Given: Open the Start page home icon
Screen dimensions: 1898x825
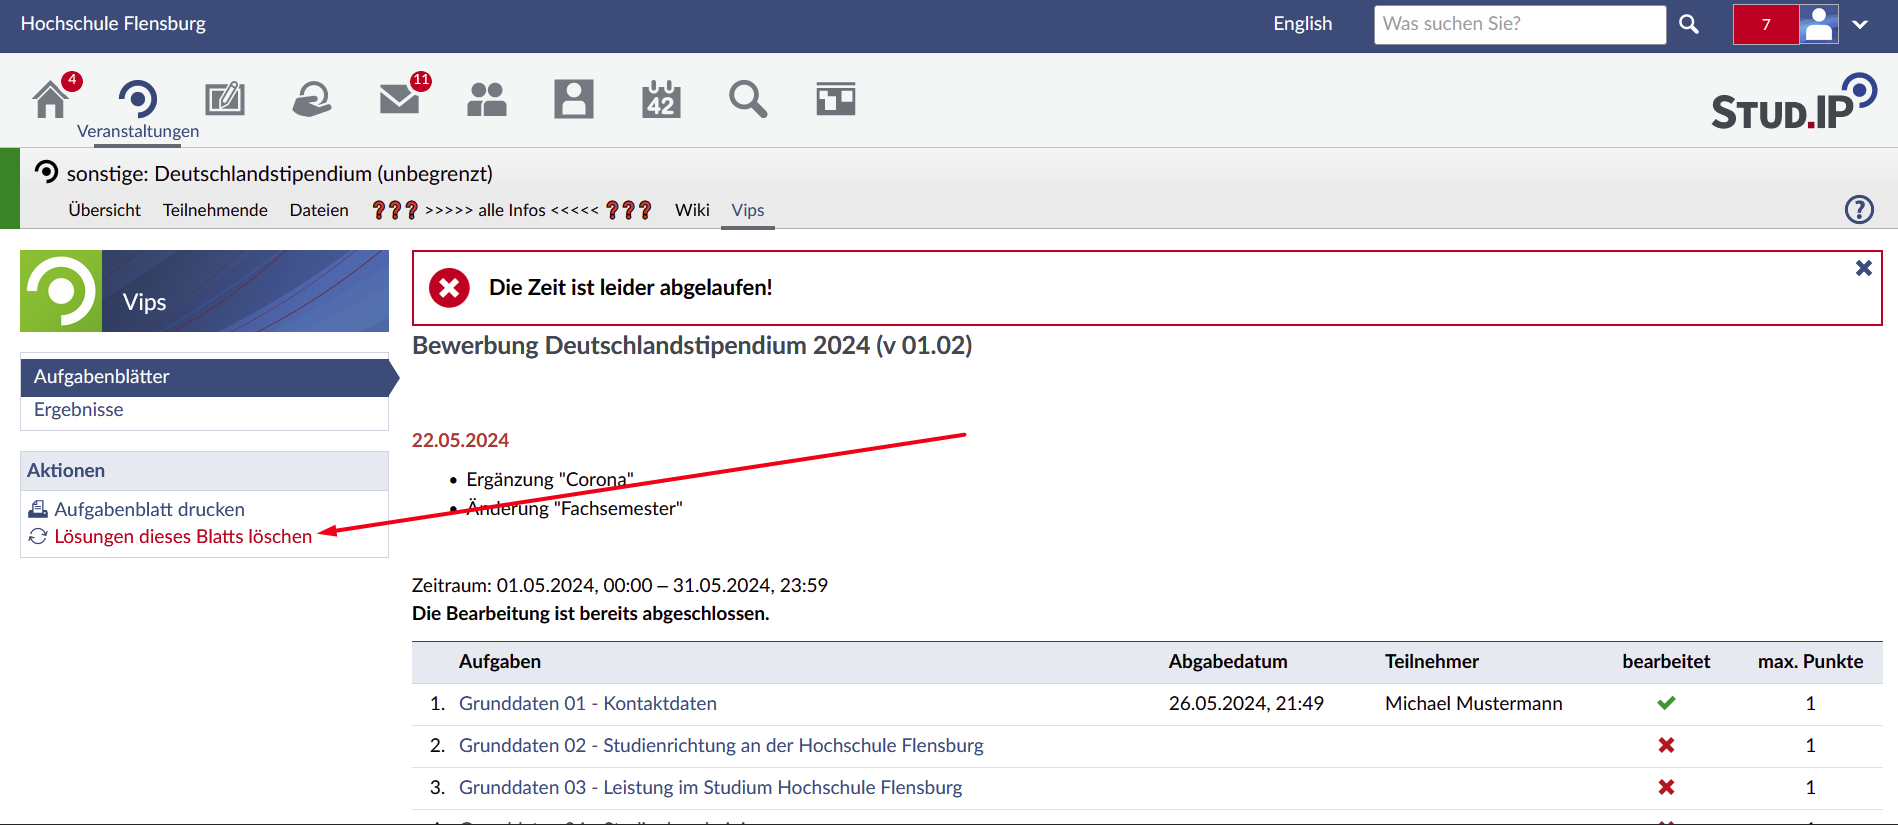Looking at the screenshot, I should point(50,99).
